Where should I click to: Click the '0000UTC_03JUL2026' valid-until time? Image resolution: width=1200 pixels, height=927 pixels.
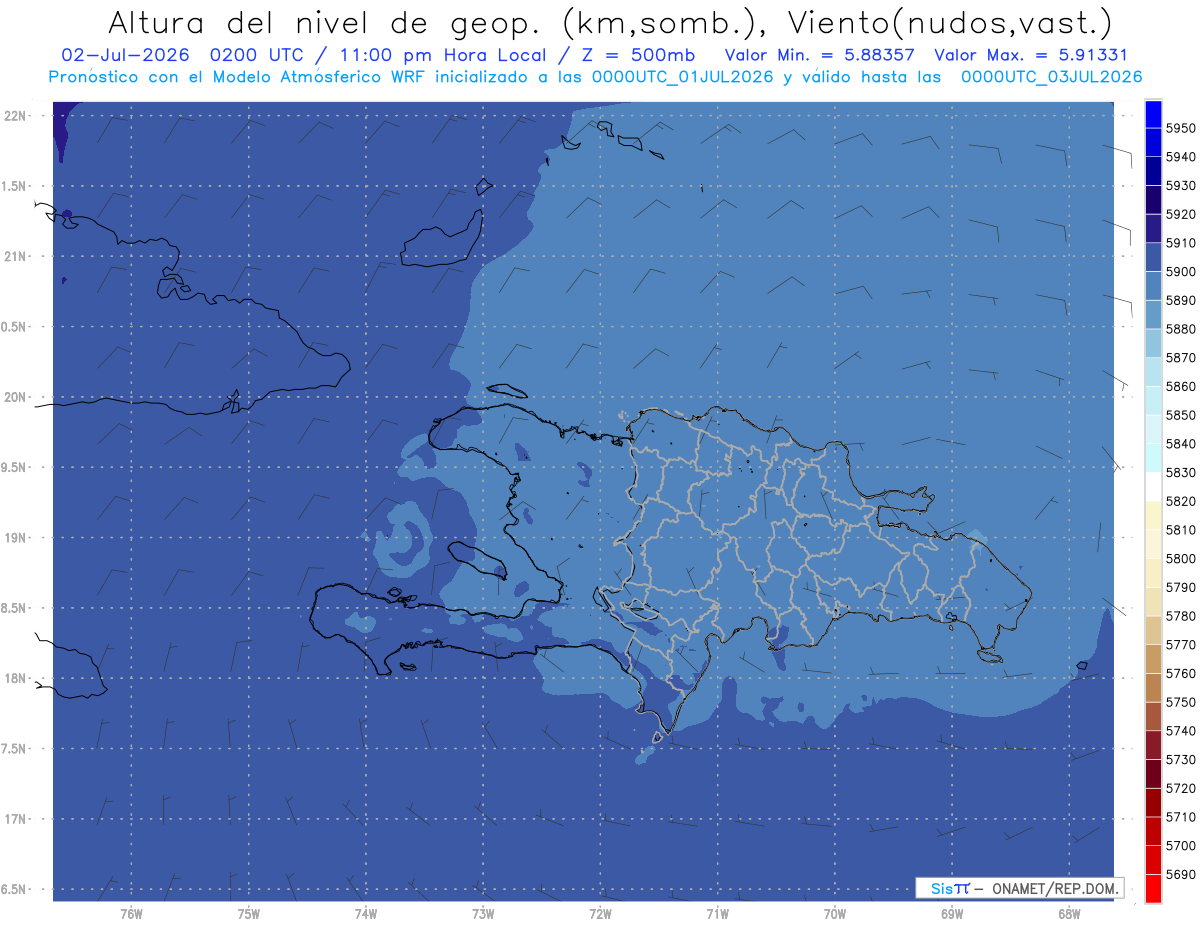(x=1052, y=77)
